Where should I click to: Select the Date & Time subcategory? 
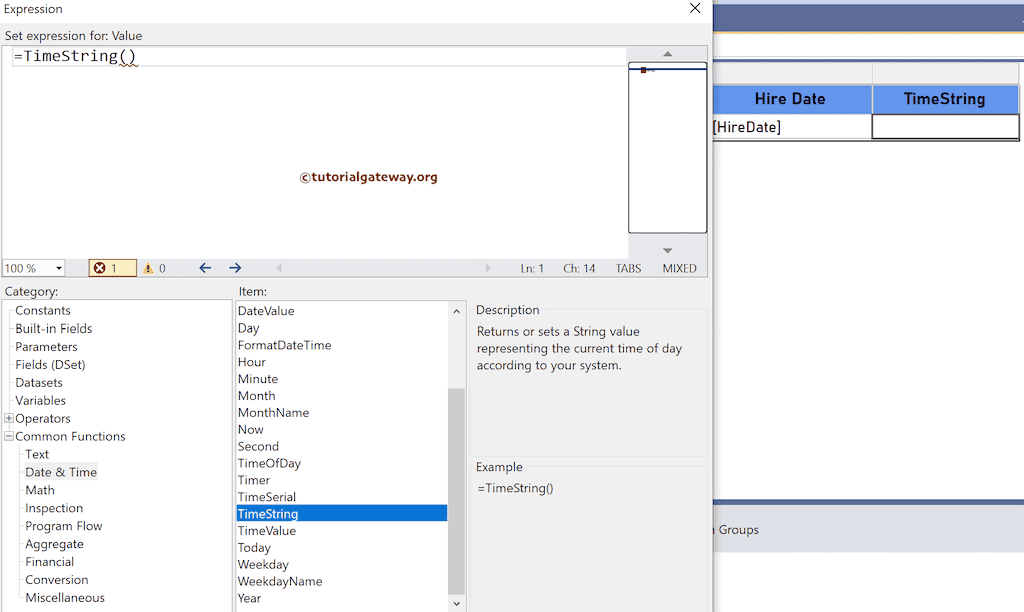pos(62,472)
